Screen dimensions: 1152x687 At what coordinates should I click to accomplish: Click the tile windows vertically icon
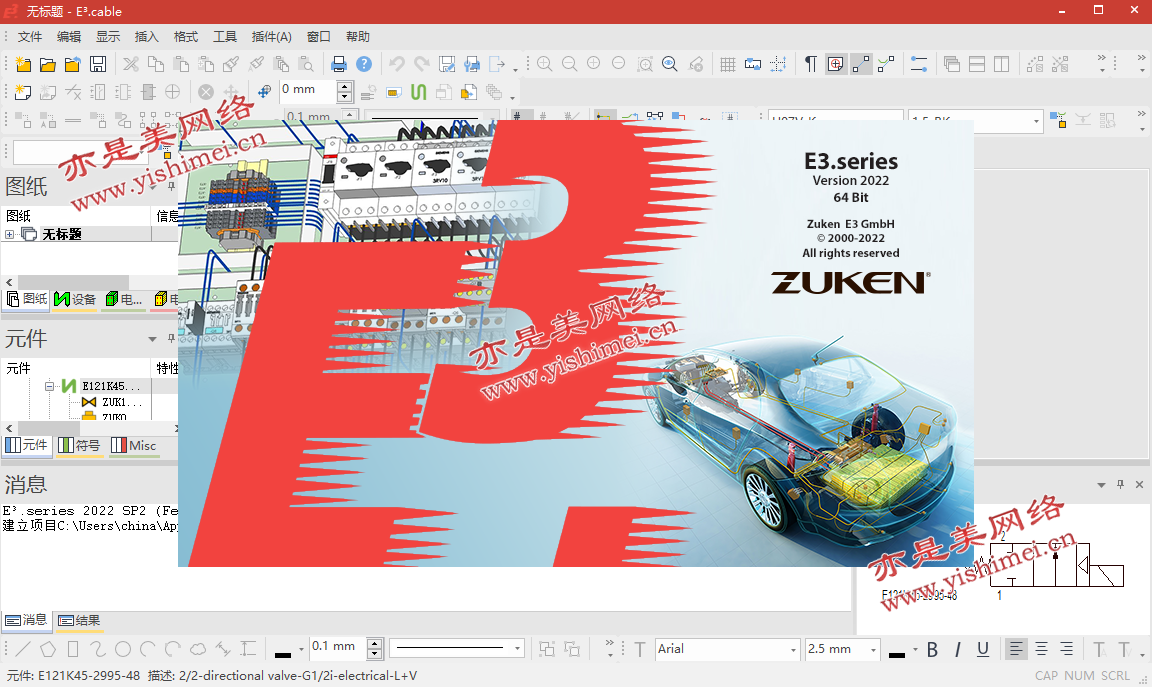point(1001,65)
